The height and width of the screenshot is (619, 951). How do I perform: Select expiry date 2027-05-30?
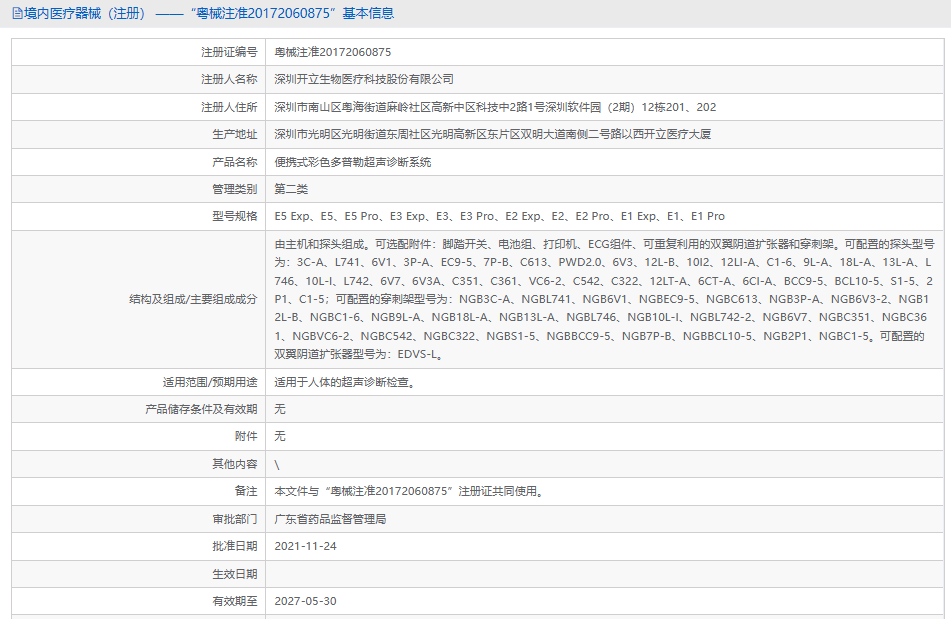305,601
